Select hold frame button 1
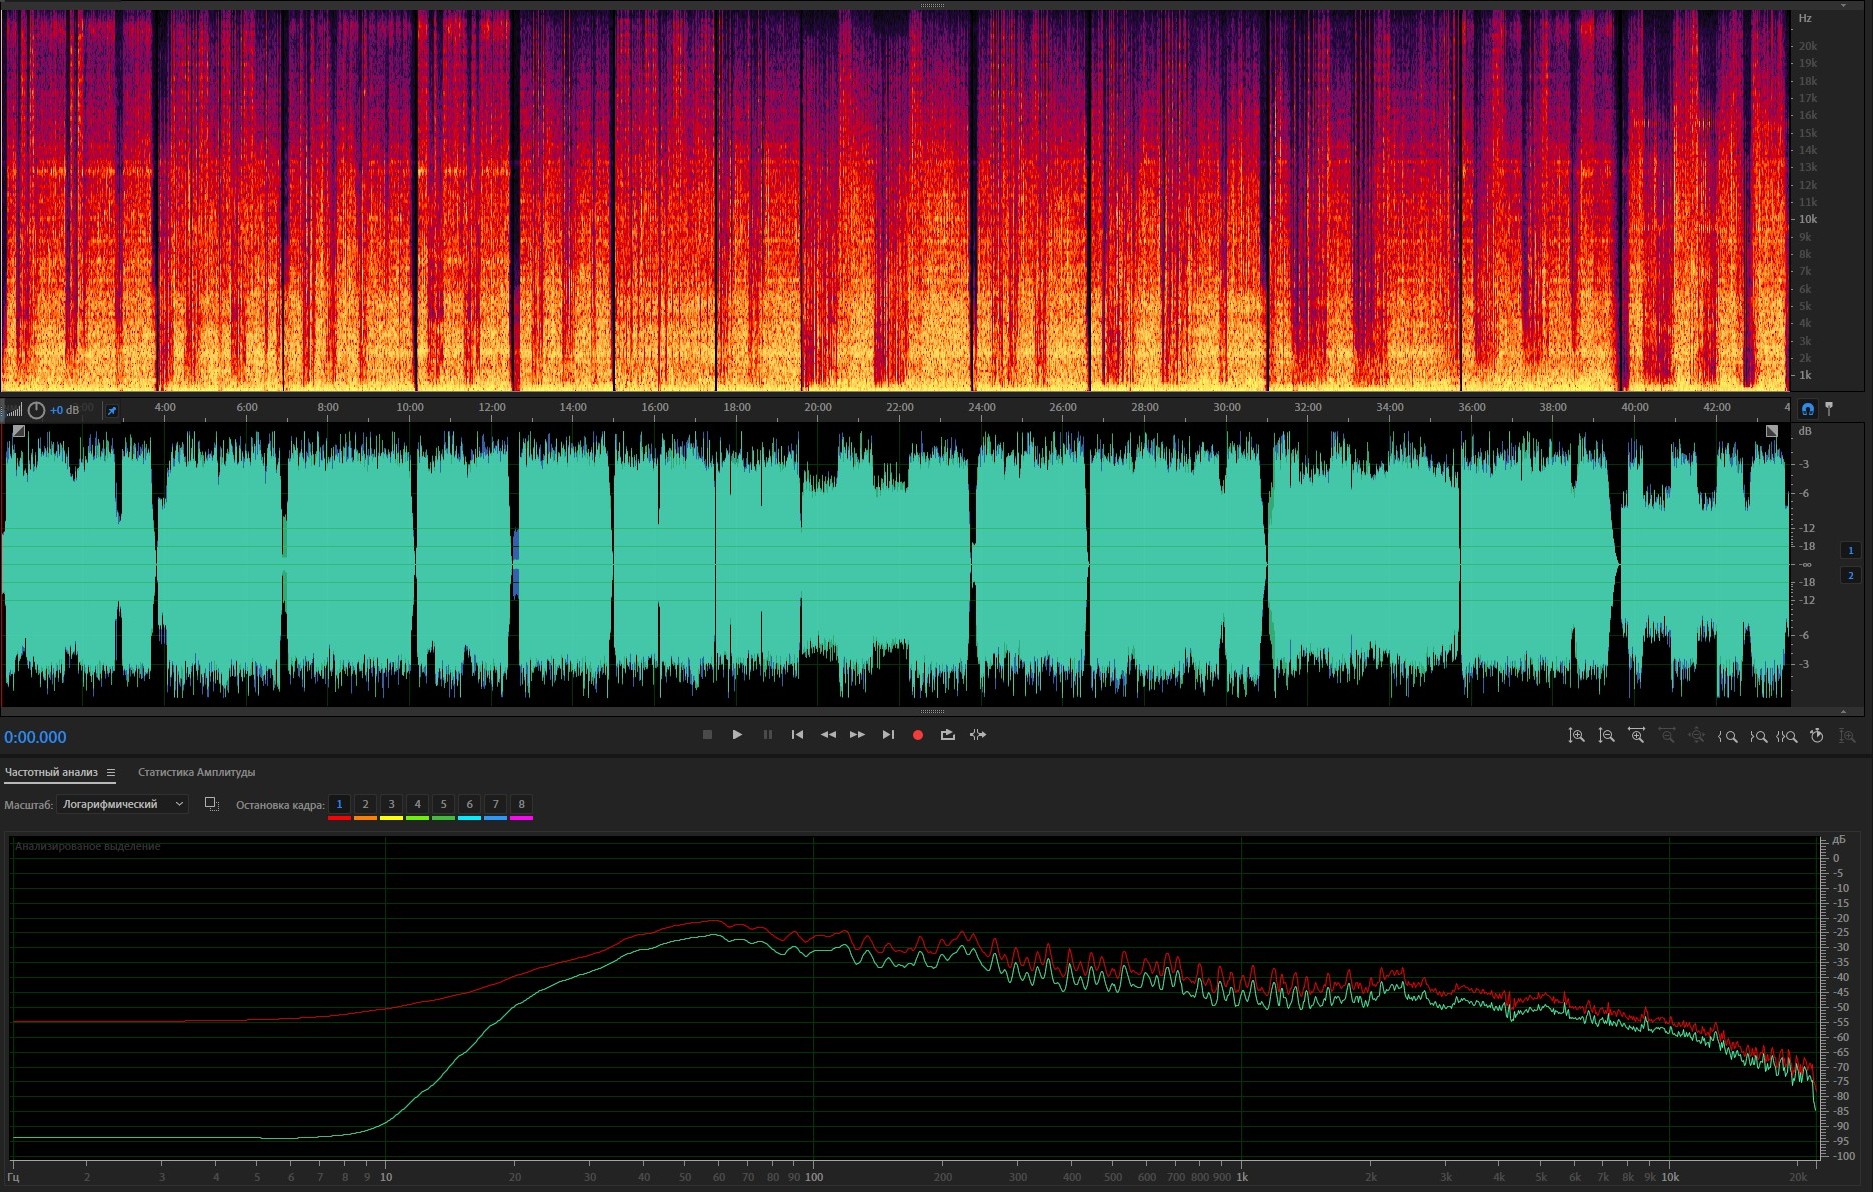The image size is (1873, 1192). 339,805
